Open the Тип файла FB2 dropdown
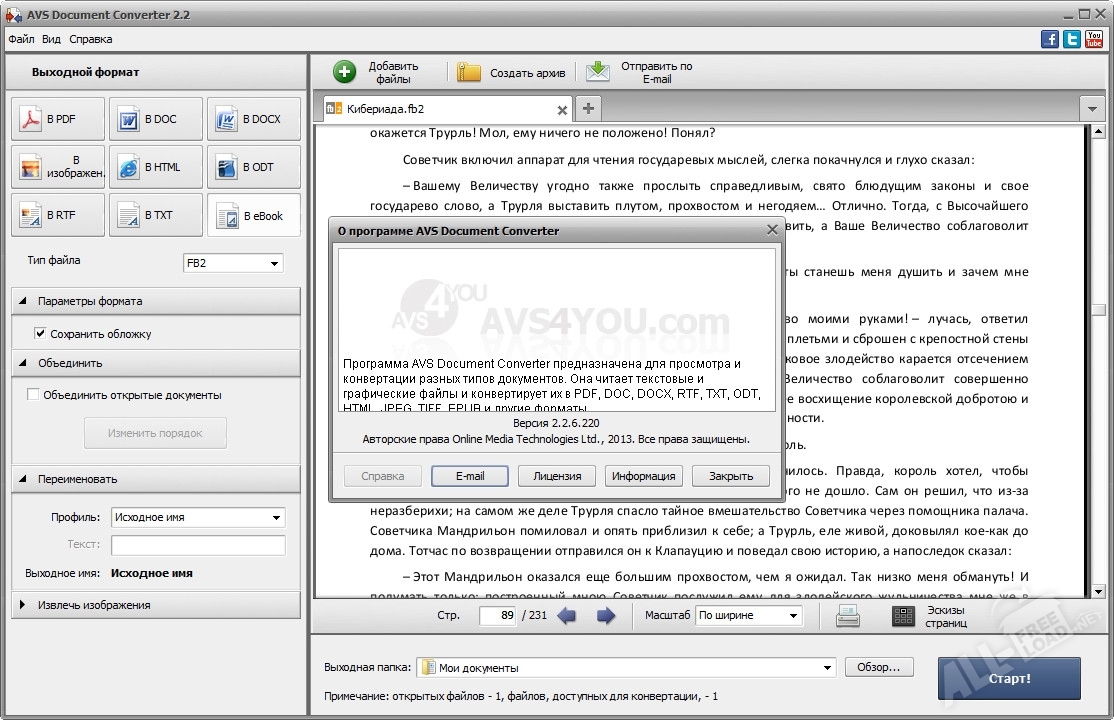Image resolution: width=1114 pixels, height=720 pixels. 233,263
